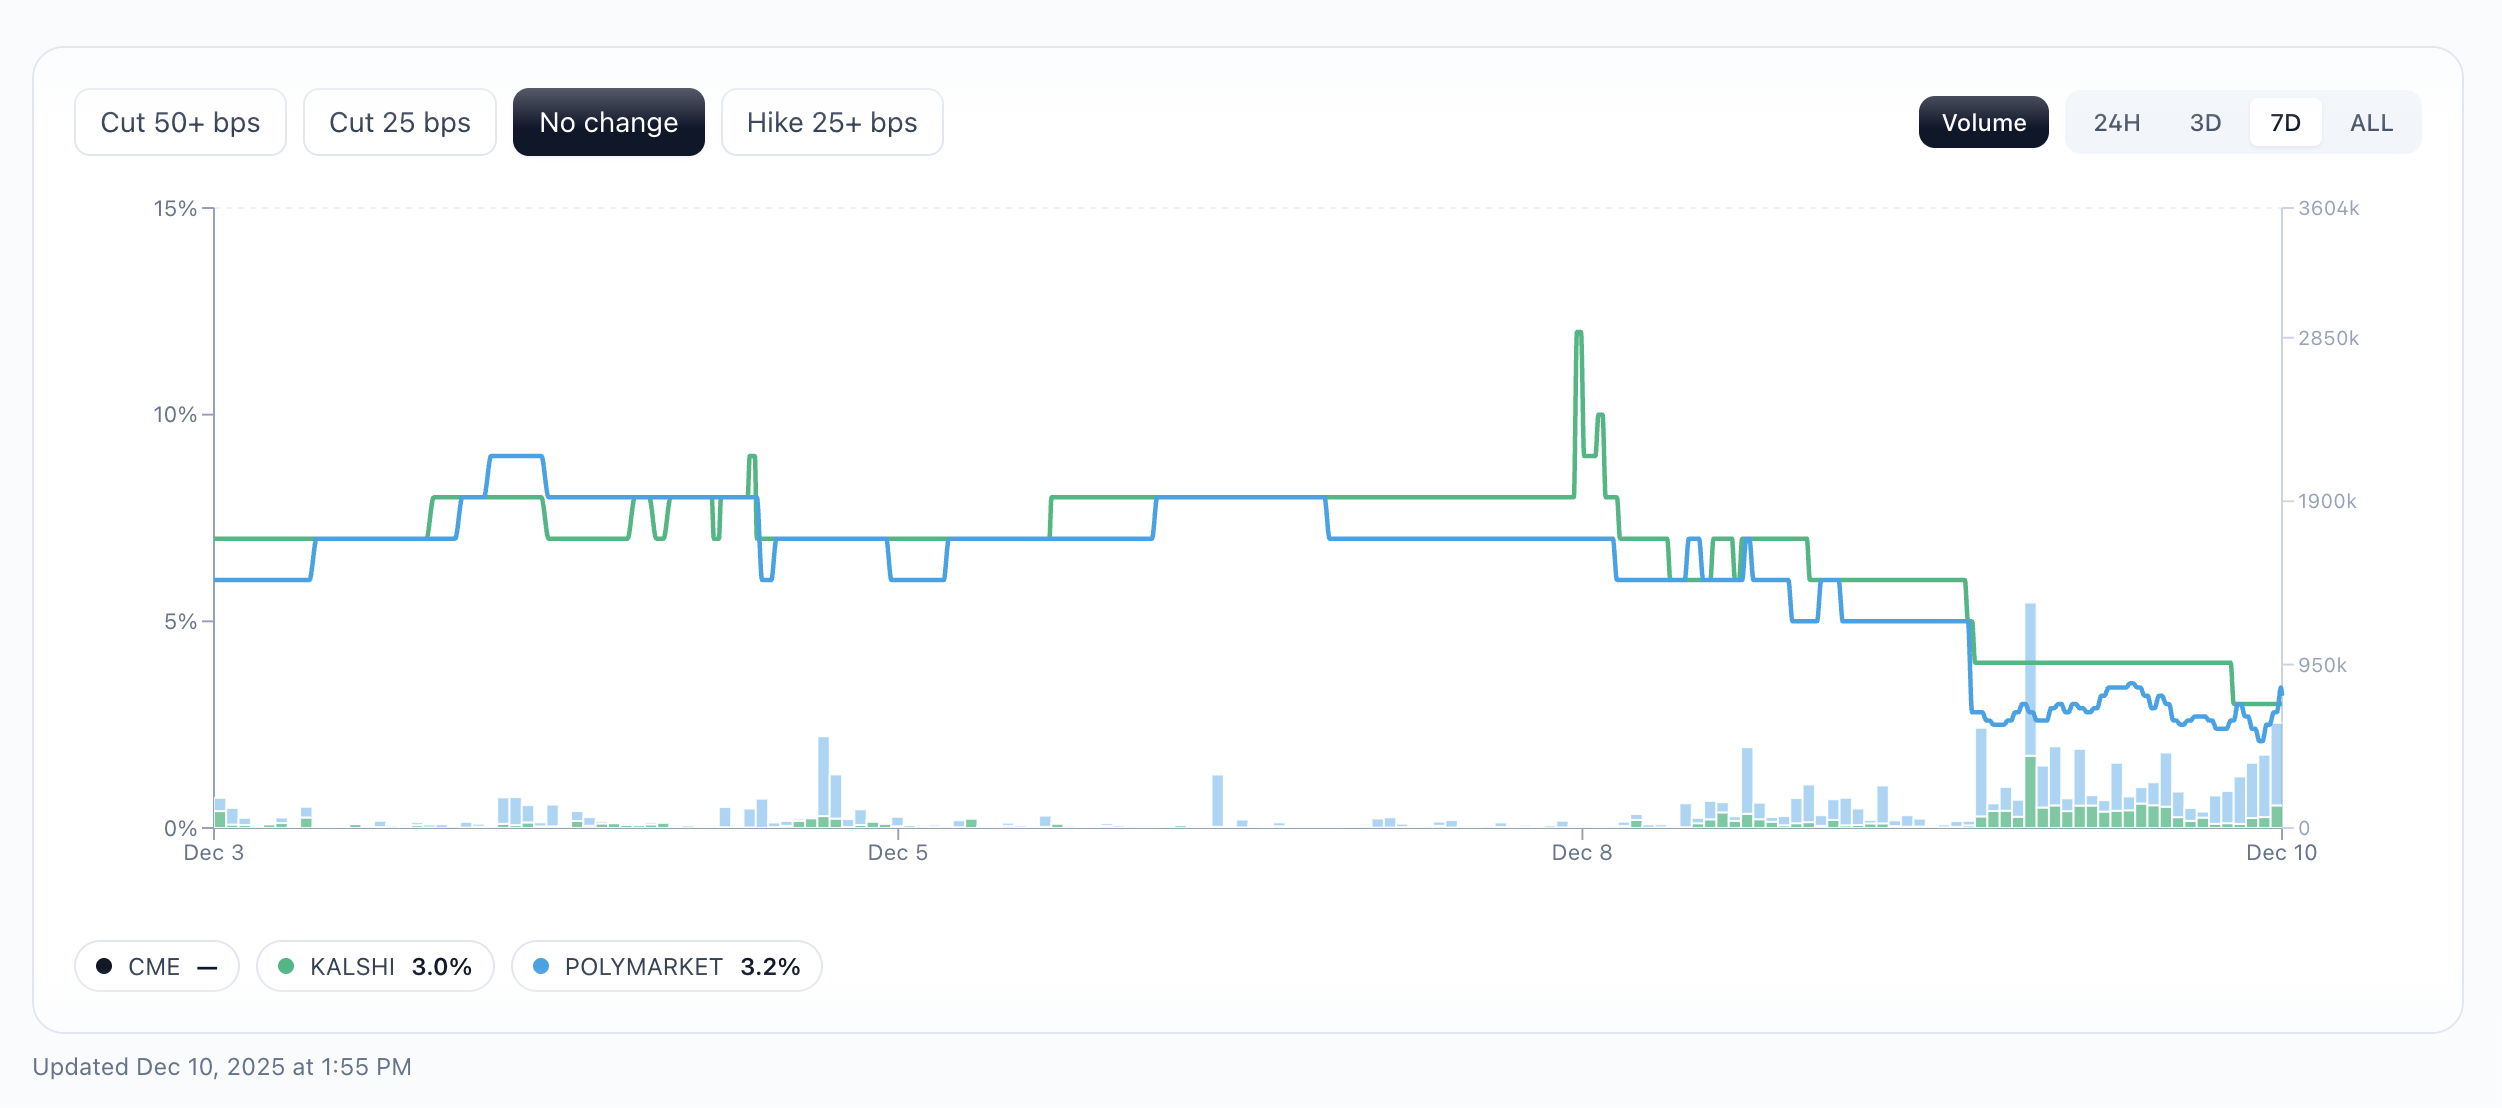
Task: Toggle POLYMARKET series via blue dot
Action: (542, 966)
